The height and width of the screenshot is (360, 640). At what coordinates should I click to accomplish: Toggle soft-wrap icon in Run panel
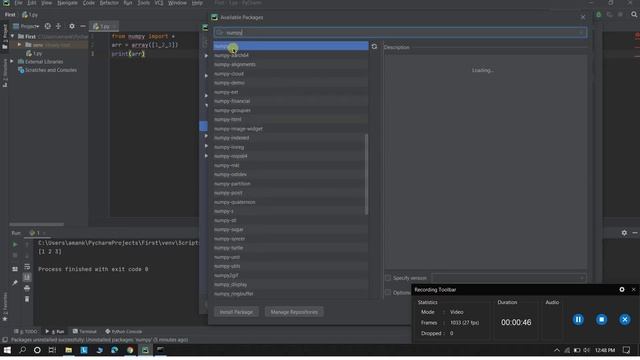pos(27,267)
